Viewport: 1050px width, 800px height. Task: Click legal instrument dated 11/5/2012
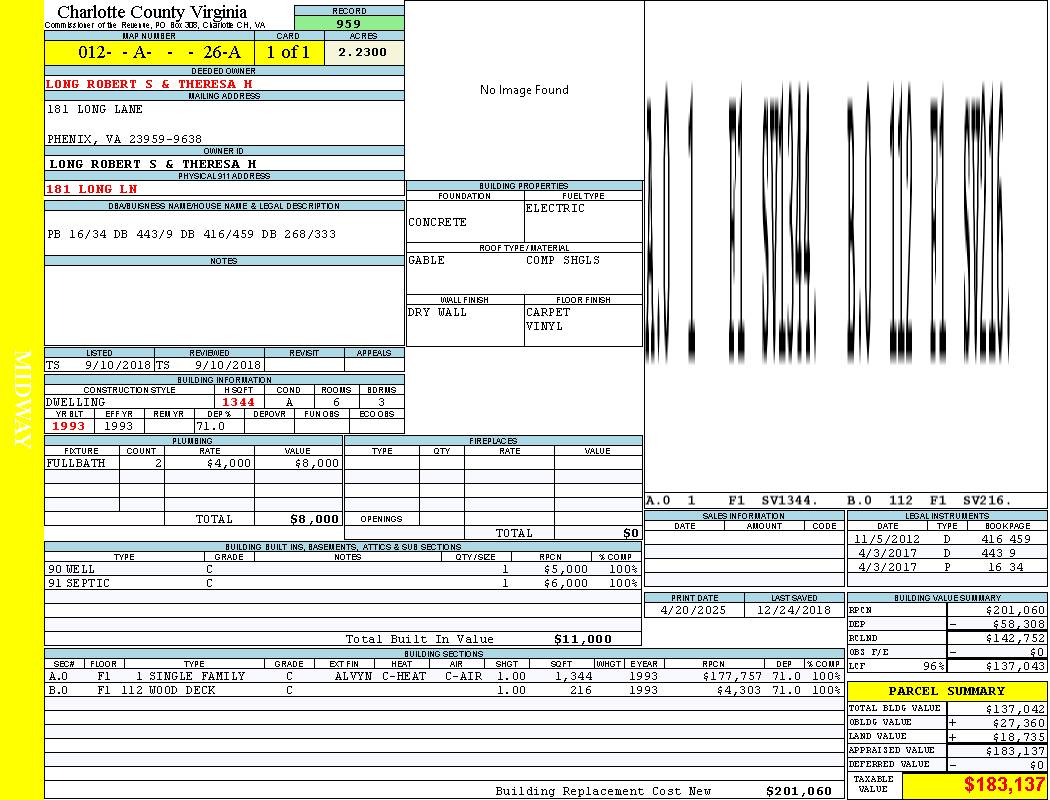887,539
